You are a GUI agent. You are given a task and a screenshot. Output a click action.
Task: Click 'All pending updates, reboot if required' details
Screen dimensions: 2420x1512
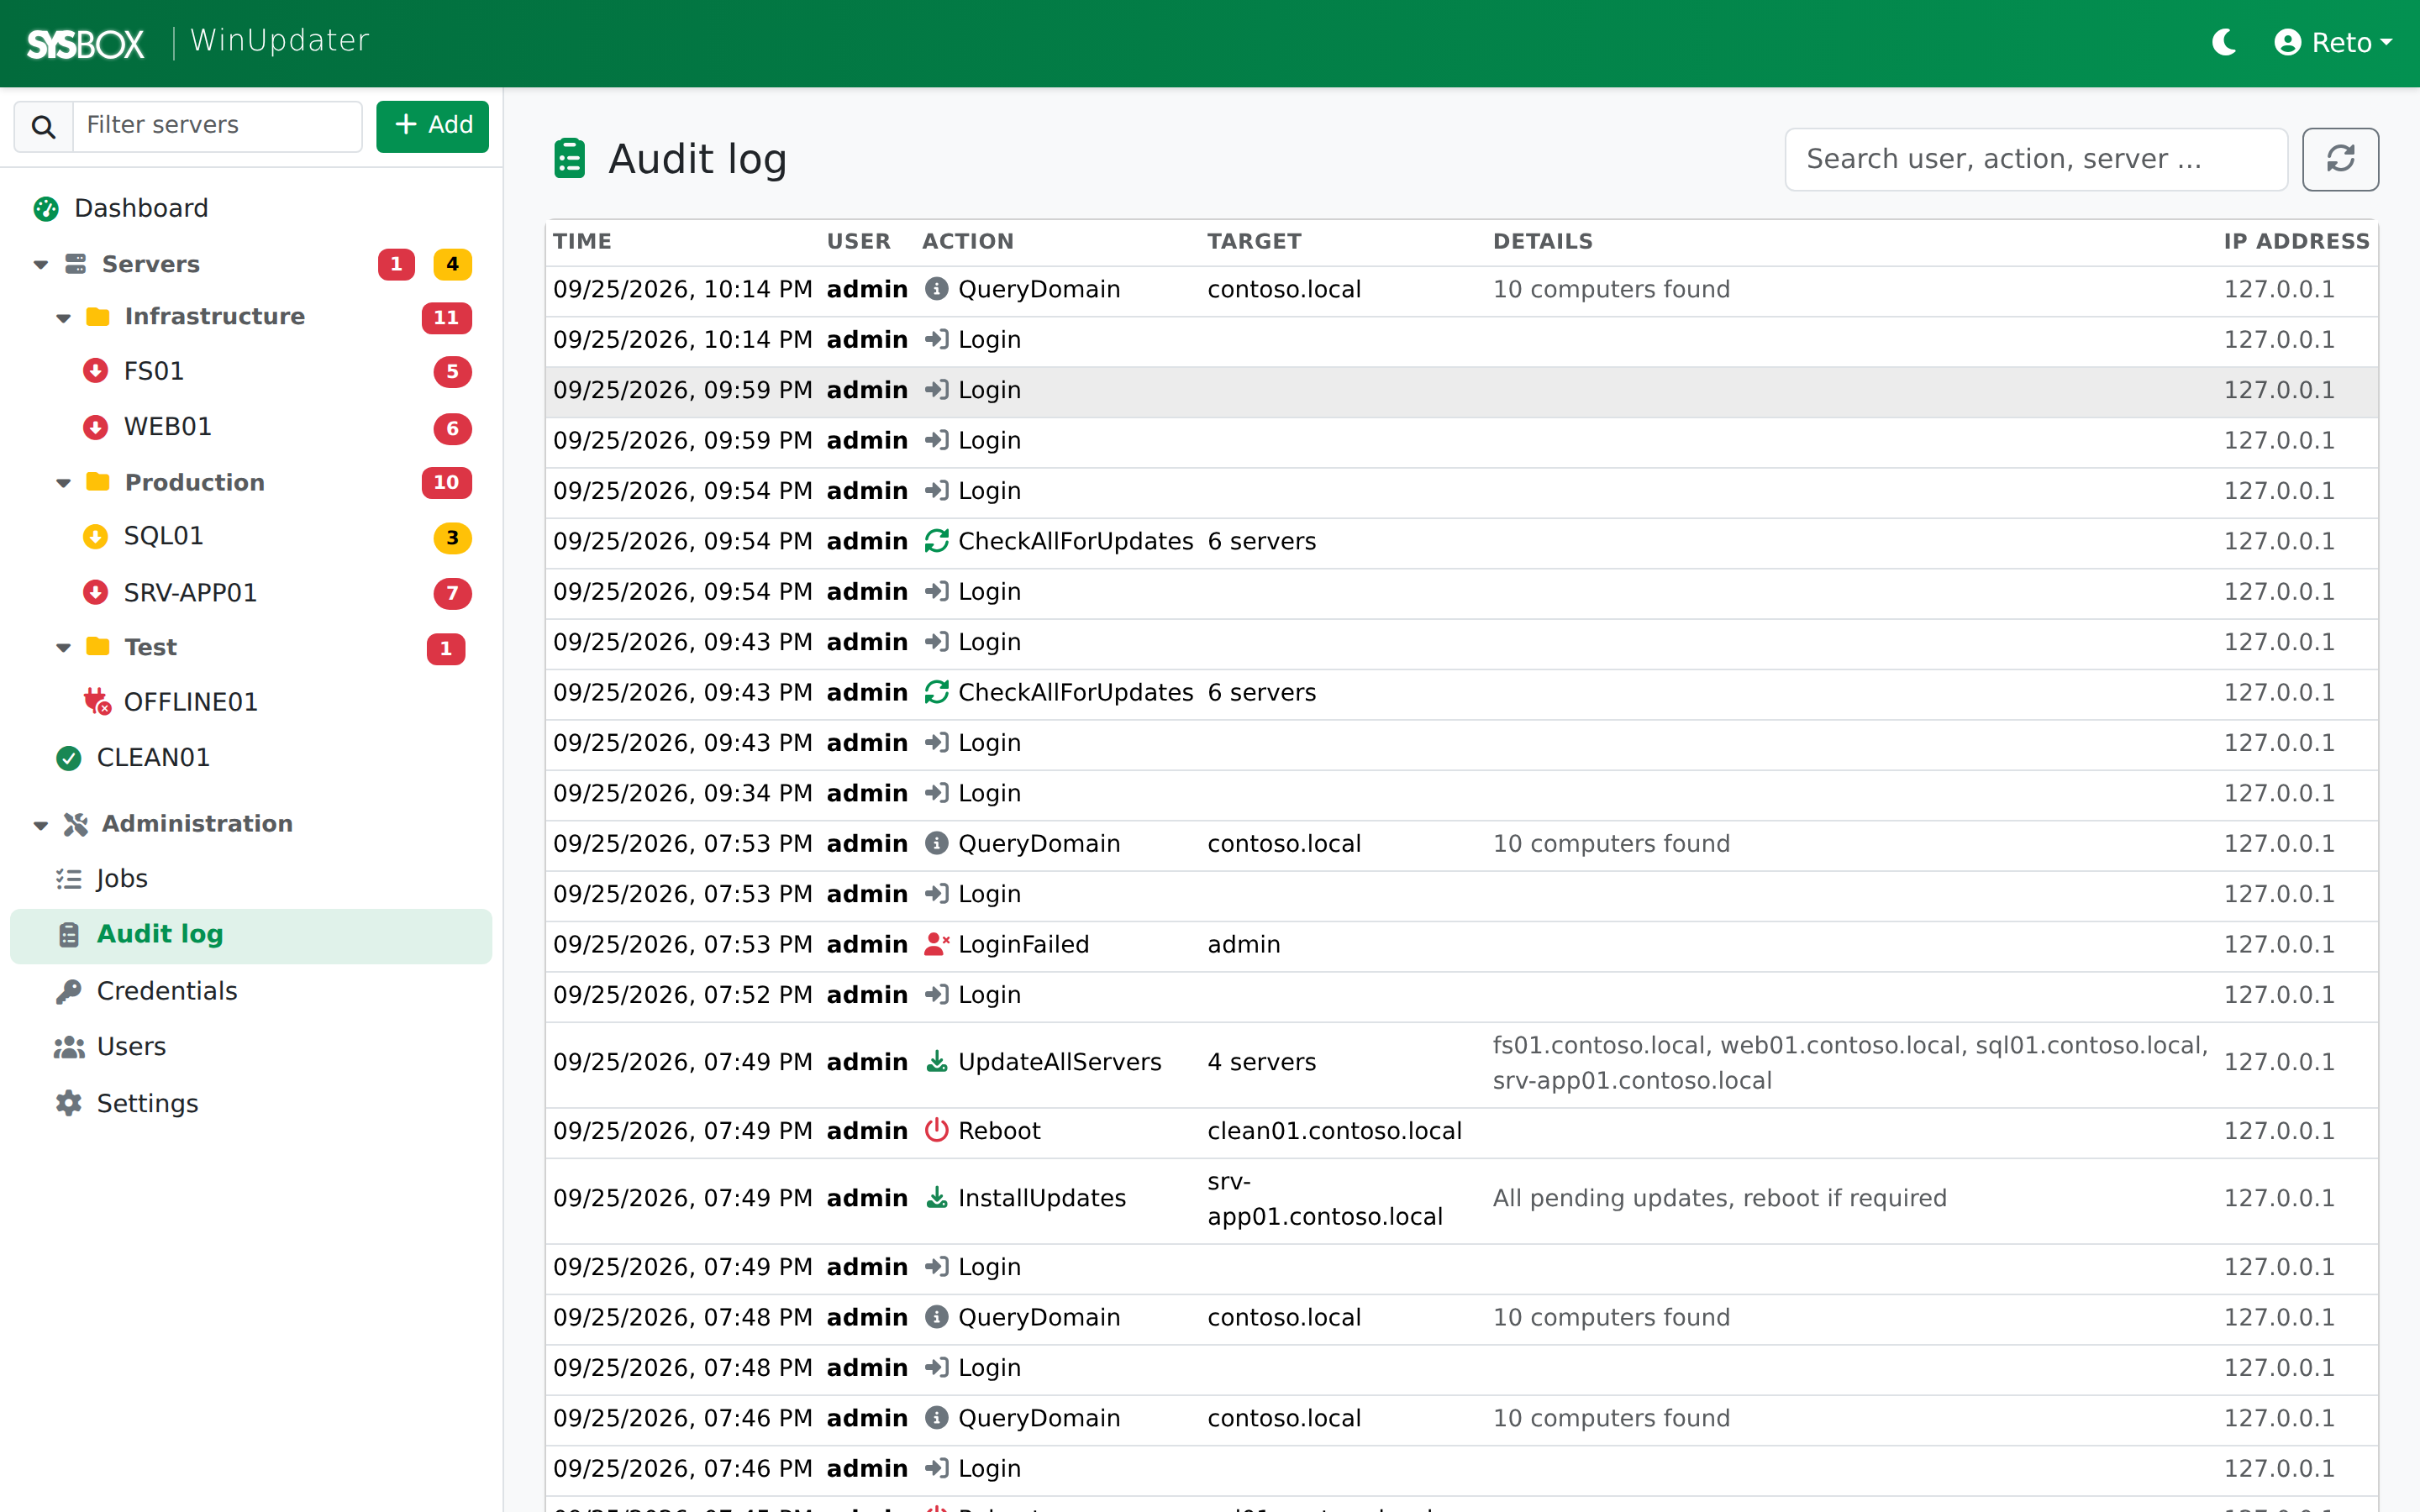pos(1719,1198)
